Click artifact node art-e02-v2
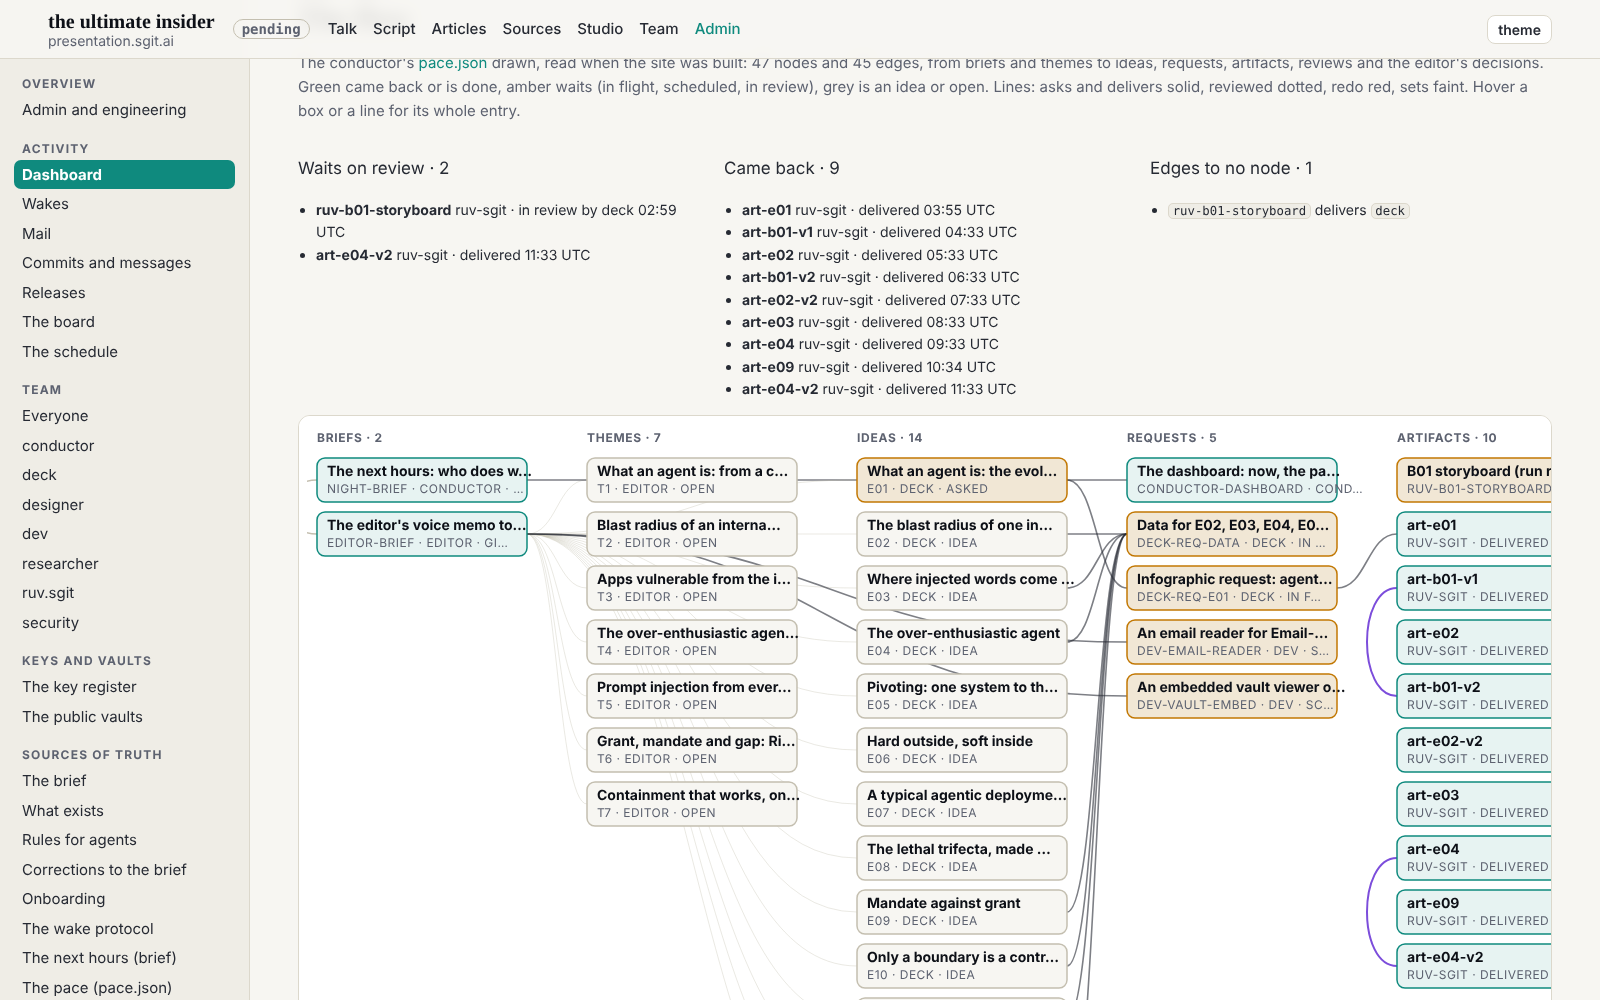 tap(1474, 750)
